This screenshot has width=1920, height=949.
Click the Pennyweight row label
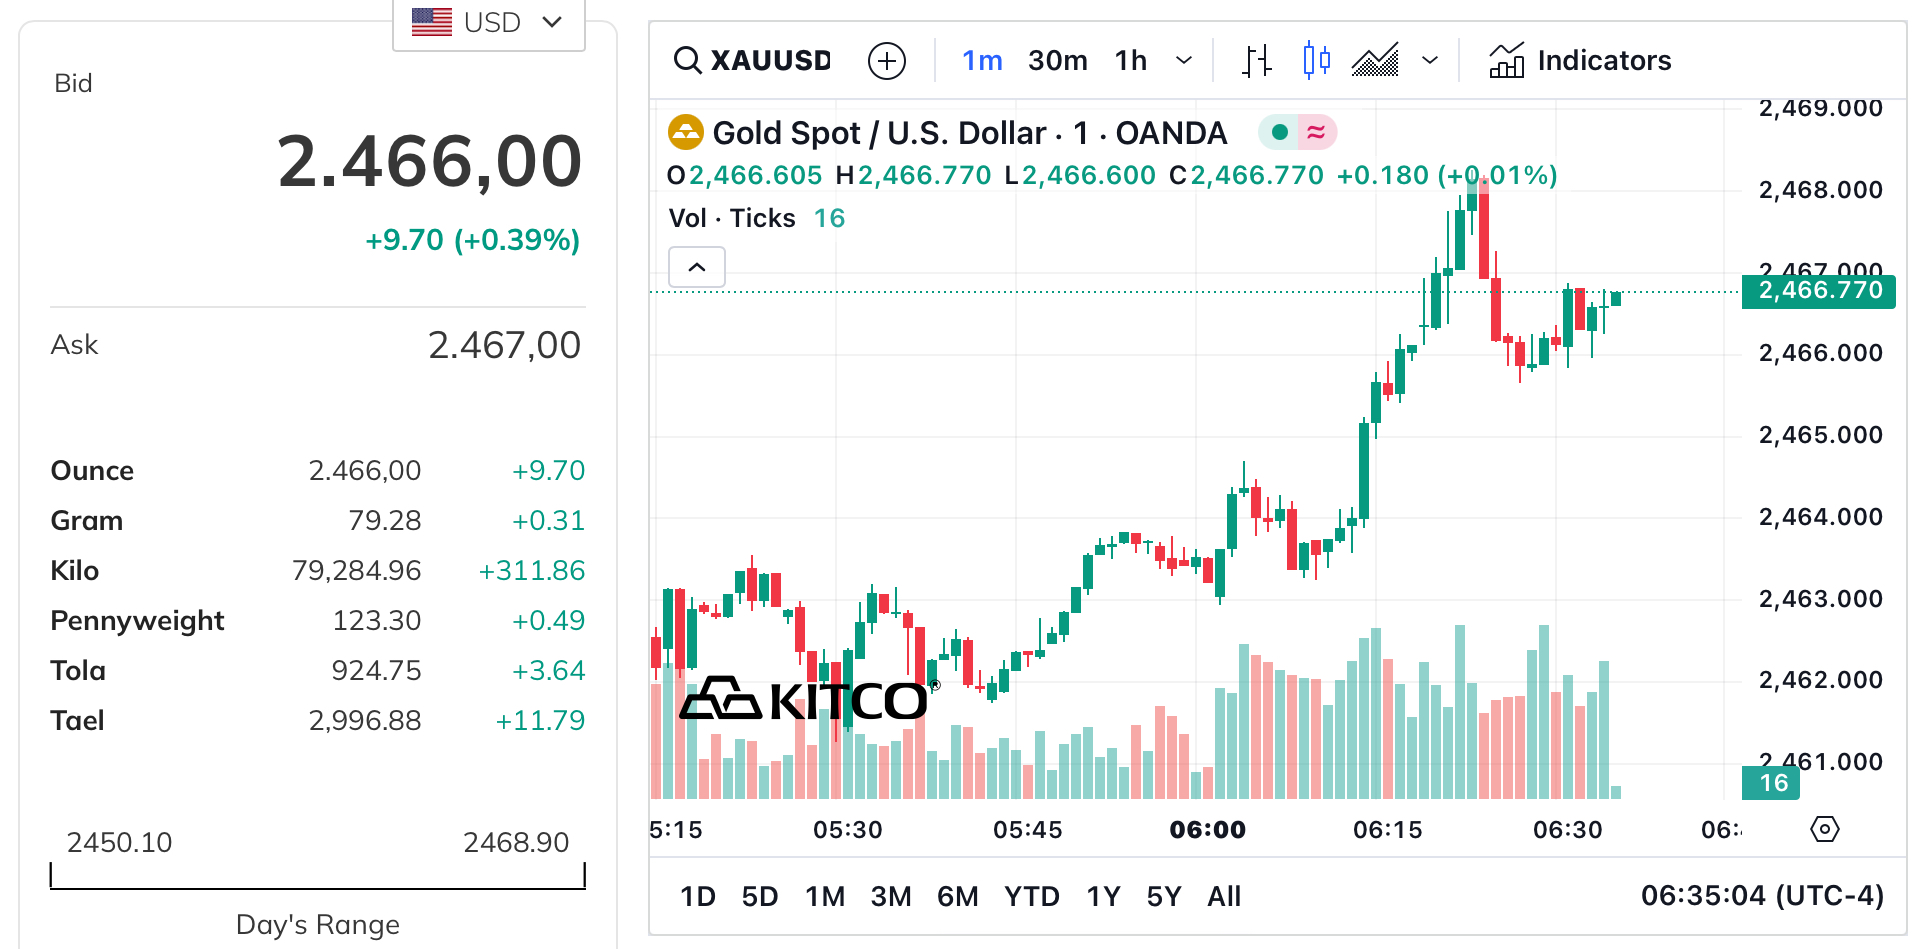tap(137, 621)
